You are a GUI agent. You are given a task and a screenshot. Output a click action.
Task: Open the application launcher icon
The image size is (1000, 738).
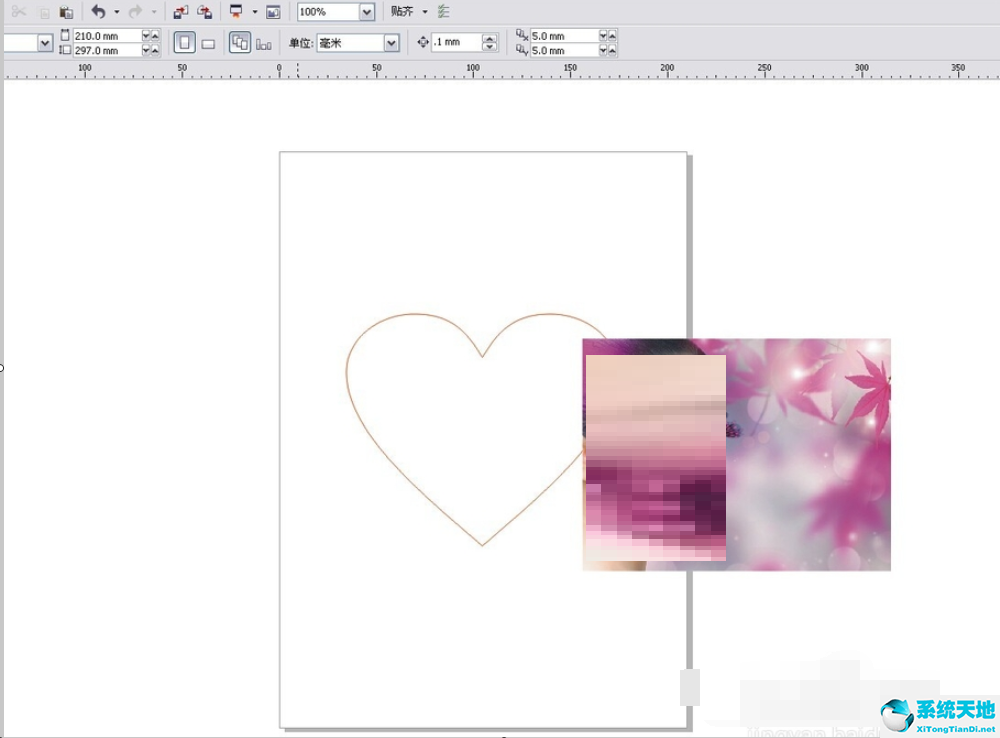(236, 12)
